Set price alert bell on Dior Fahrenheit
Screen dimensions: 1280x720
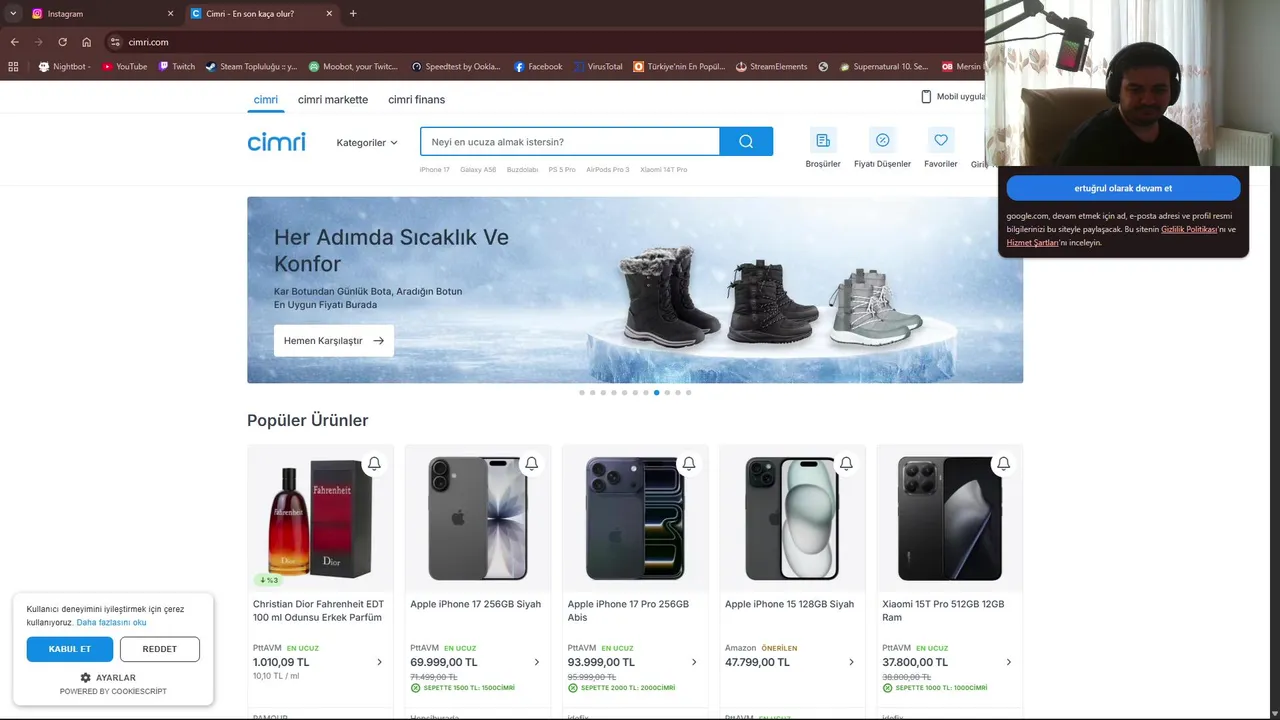coord(374,464)
